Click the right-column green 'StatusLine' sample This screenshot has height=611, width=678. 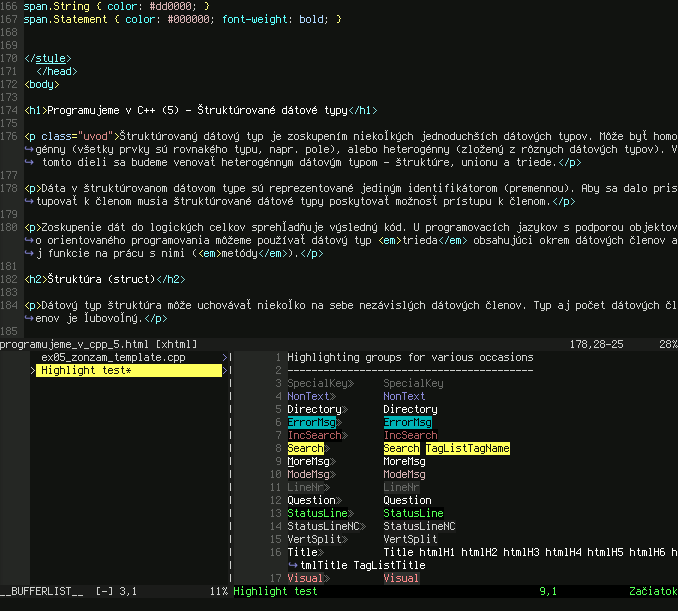pos(413,513)
